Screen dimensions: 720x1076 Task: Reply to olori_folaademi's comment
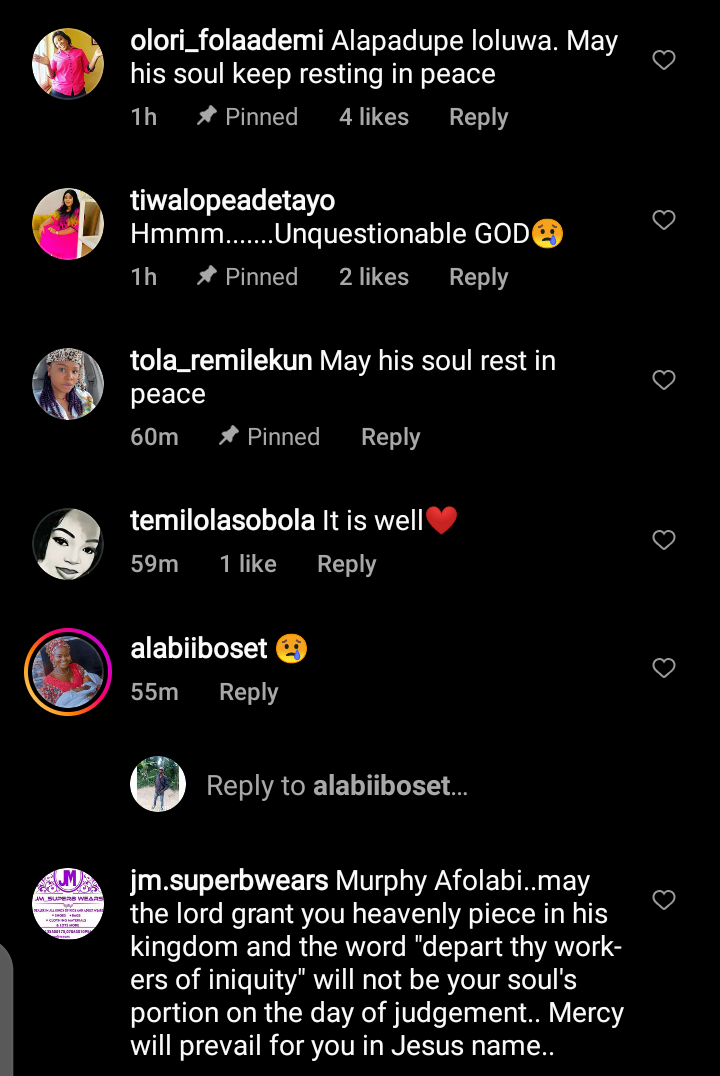click(478, 117)
